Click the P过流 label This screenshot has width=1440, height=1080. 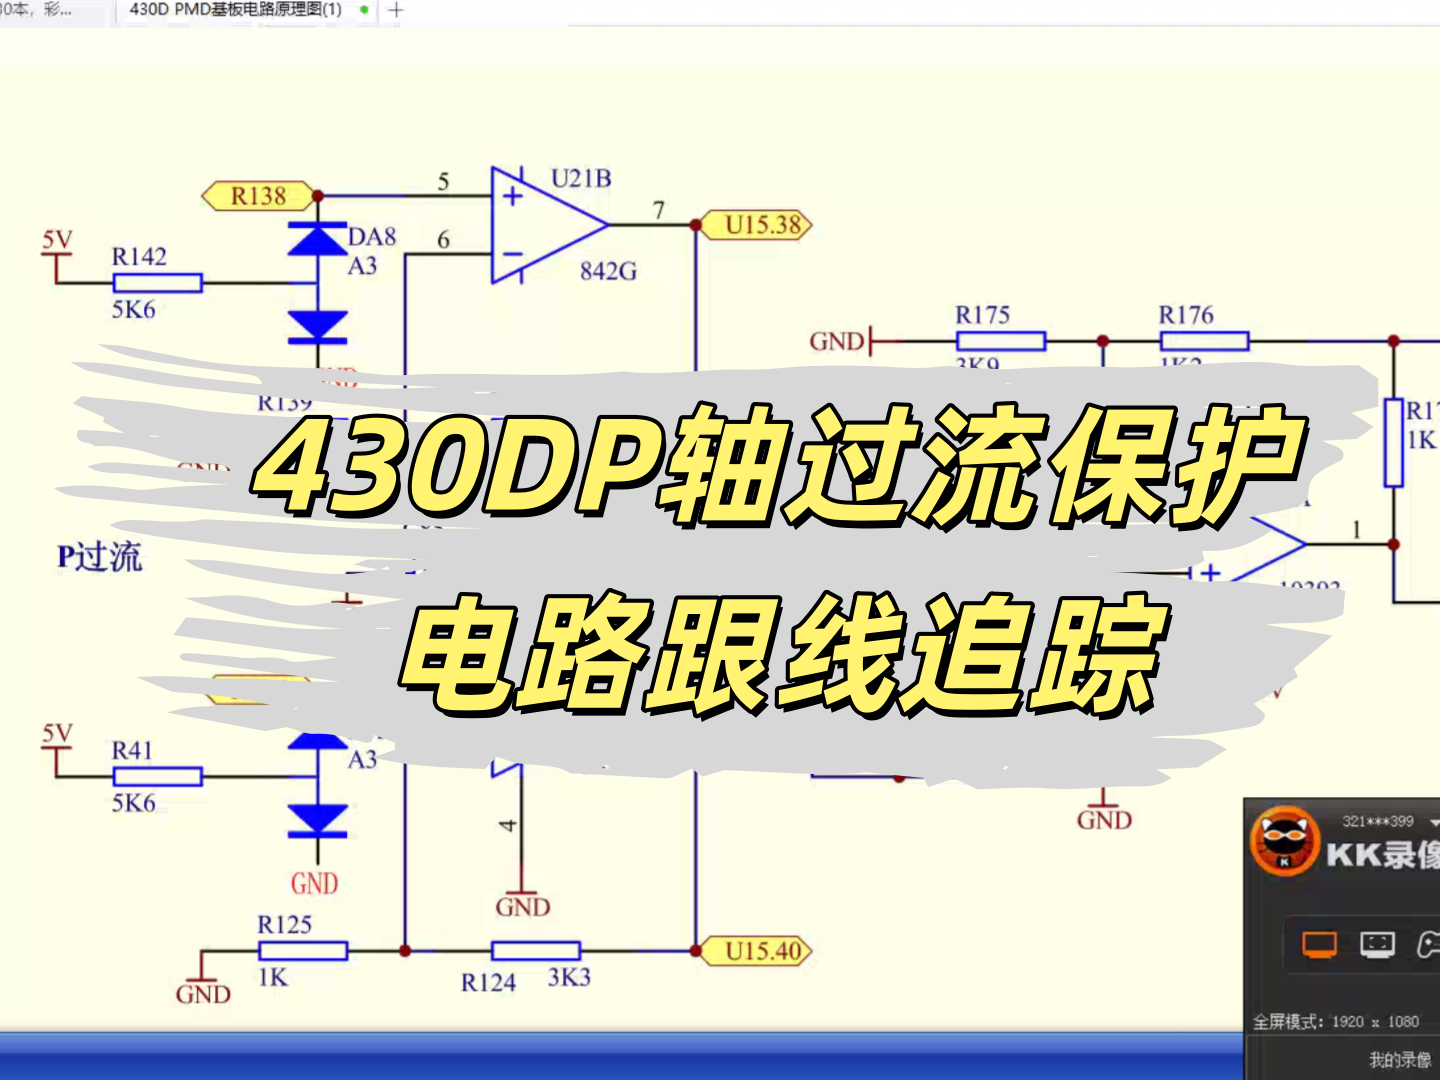click(x=100, y=557)
